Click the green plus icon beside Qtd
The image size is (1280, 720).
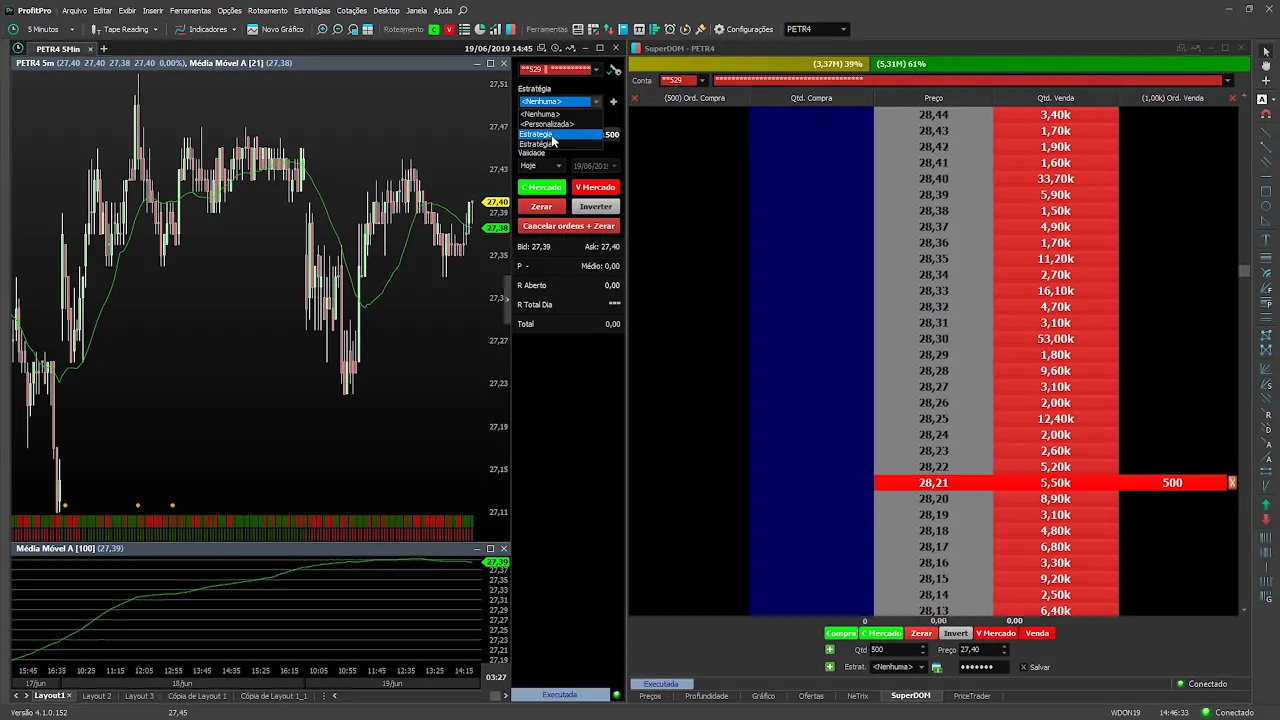point(830,649)
